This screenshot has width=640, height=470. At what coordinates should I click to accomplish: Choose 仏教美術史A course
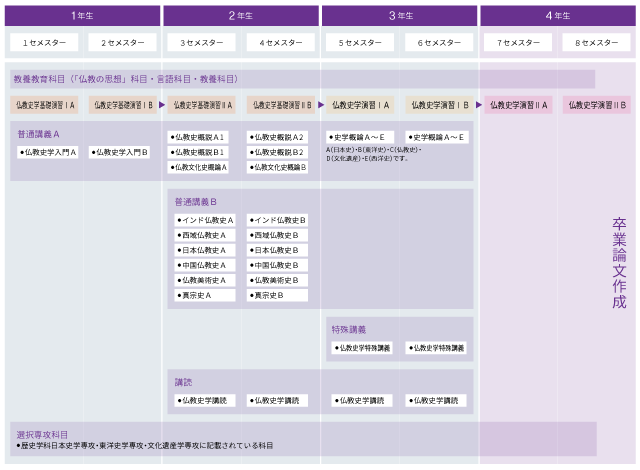click(x=205, y=280)
